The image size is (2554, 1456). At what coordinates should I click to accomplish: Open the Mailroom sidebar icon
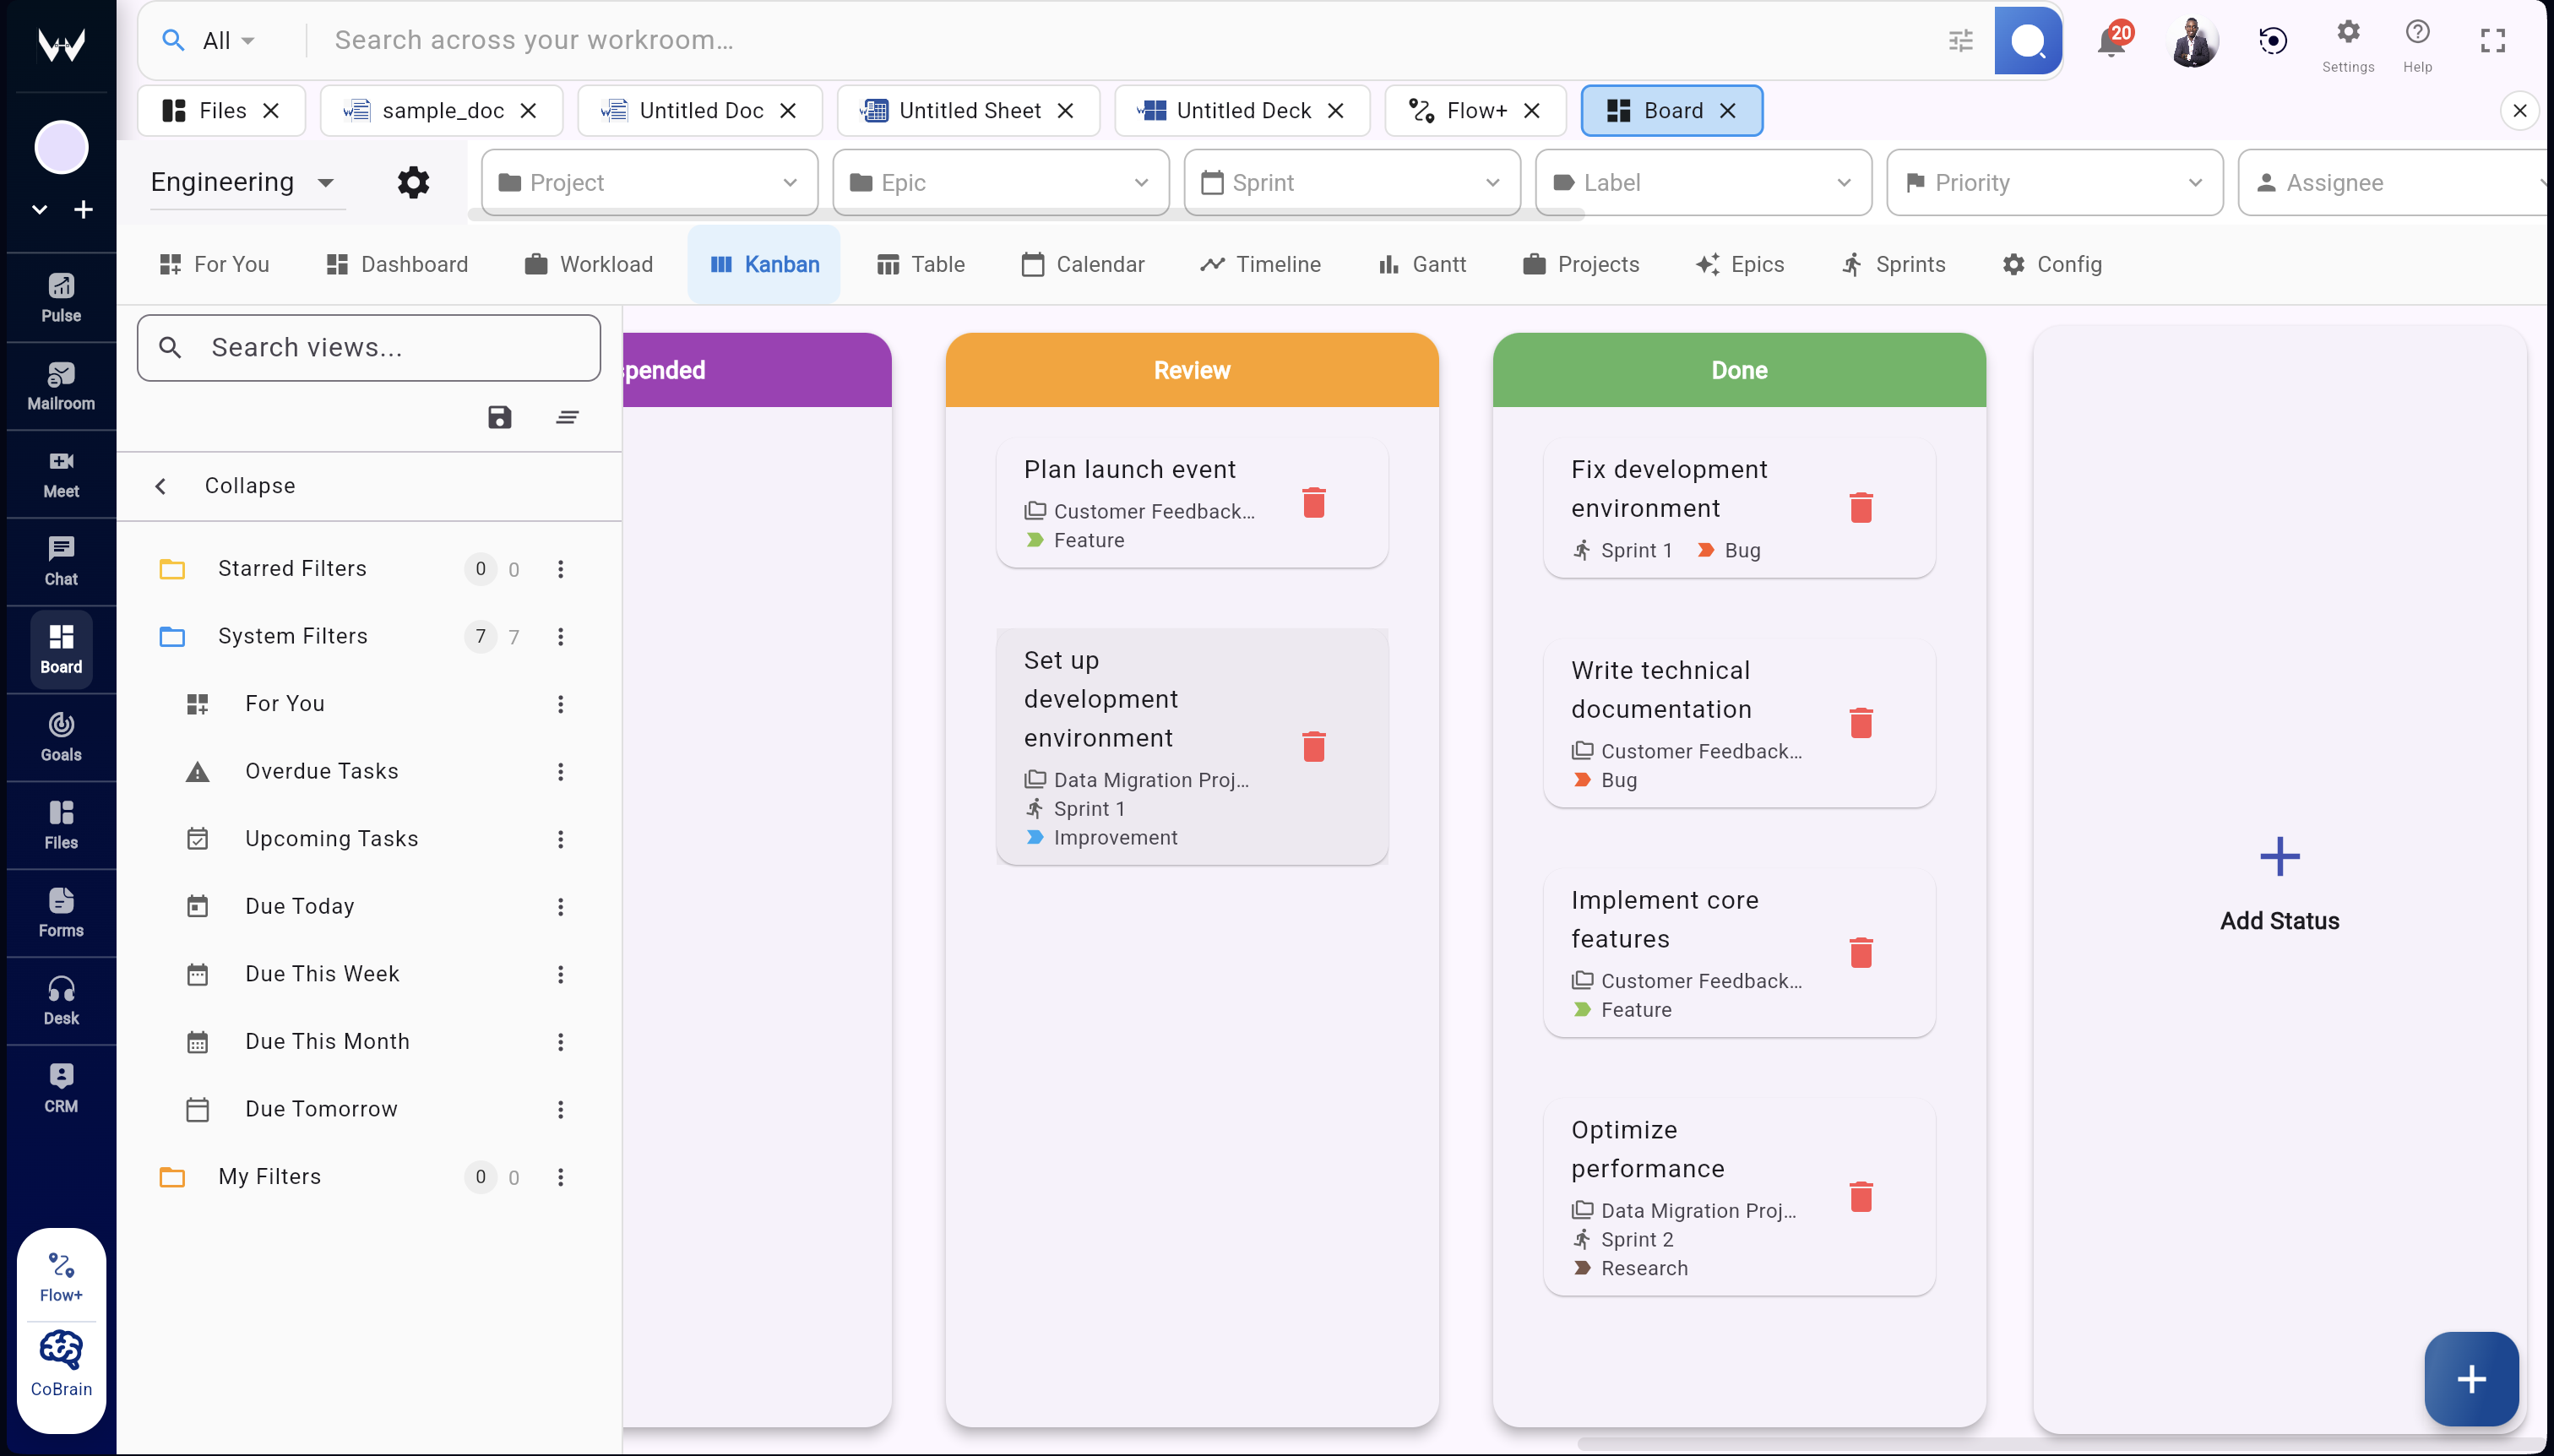click(60, 386)
